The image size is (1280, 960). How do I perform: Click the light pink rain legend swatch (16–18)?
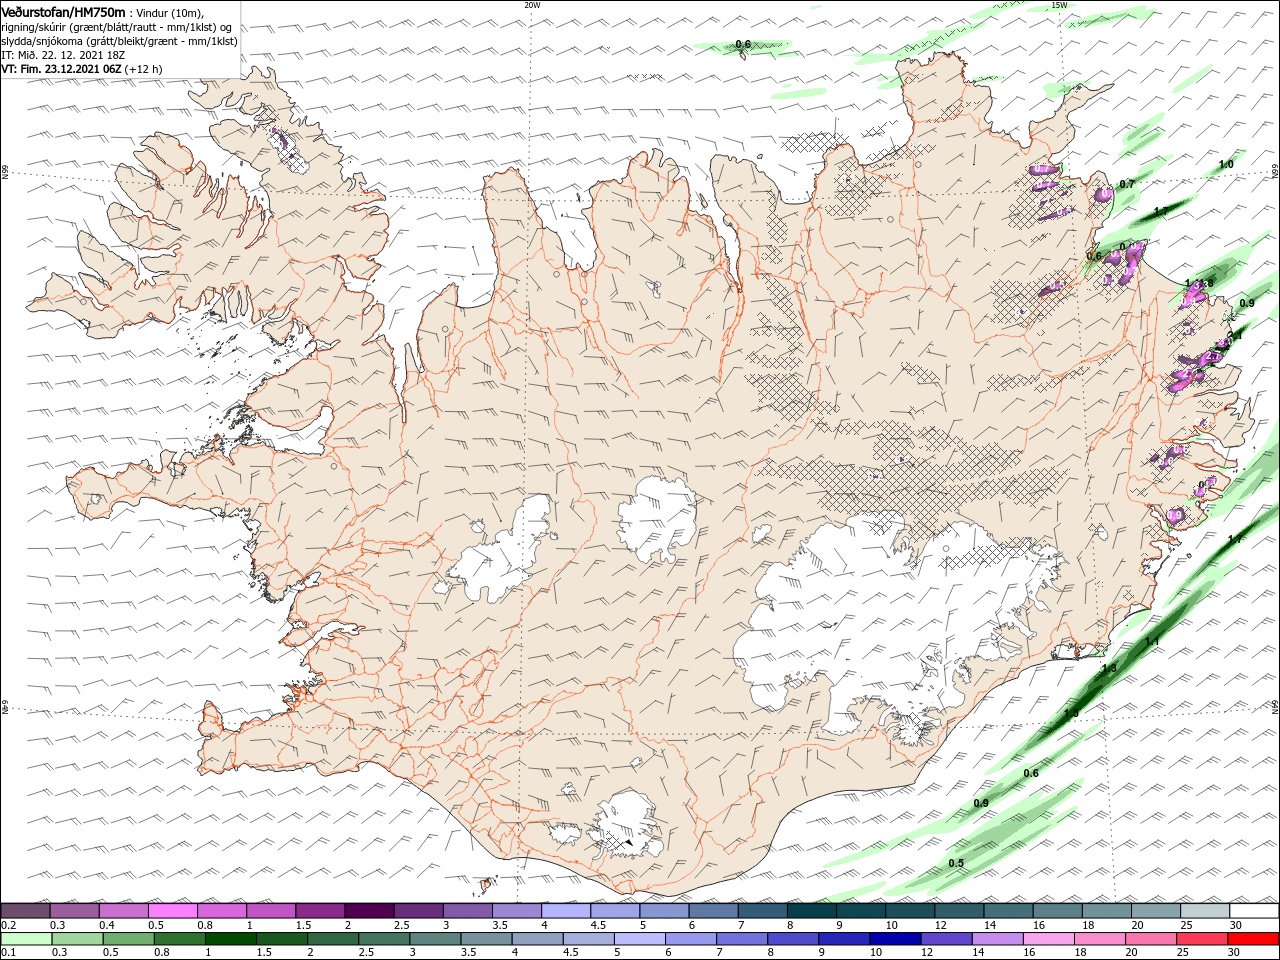pos(1047,939)
